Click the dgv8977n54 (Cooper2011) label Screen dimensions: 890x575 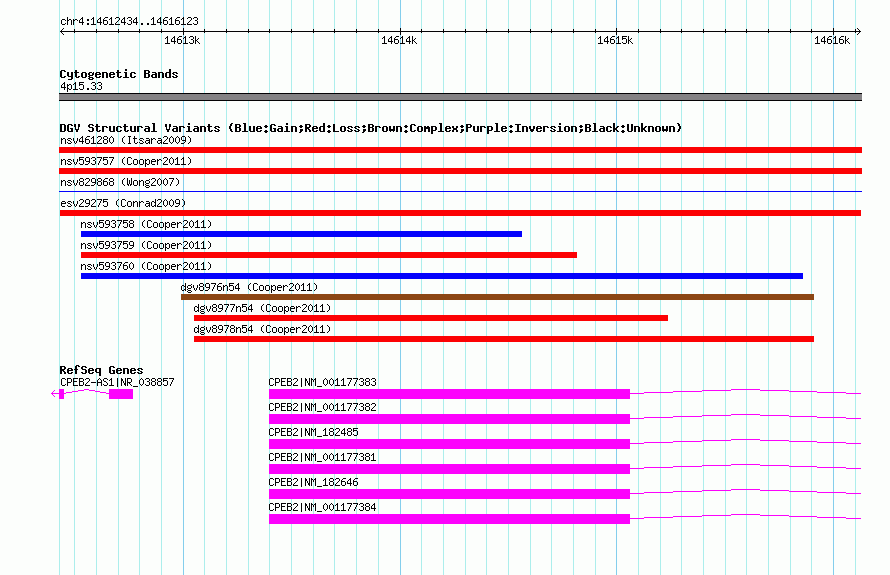[x=262, y=308]
